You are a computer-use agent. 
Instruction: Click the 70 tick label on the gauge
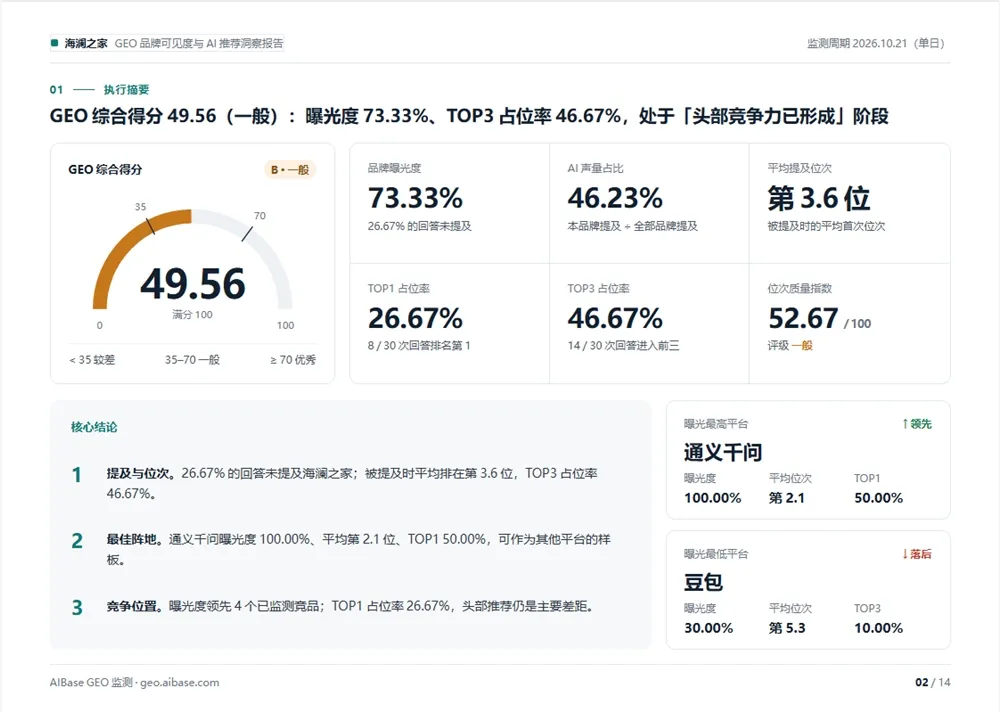[260, 216]
